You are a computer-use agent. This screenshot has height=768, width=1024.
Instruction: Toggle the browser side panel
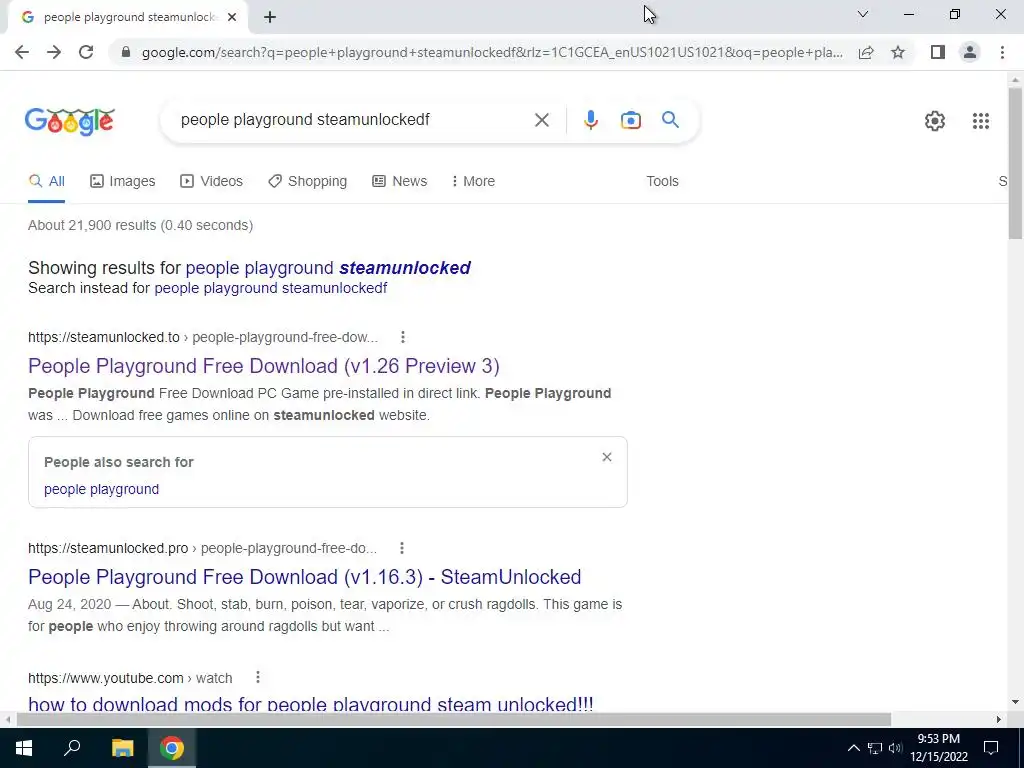click(x=938, y=52)
